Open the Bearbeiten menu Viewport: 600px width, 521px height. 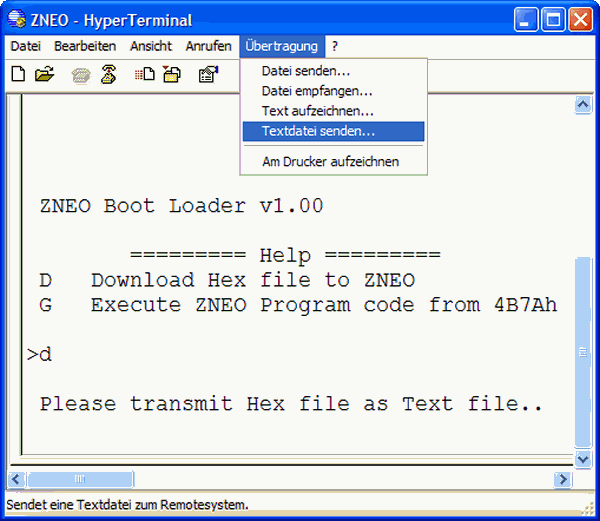tap(85, 46)
